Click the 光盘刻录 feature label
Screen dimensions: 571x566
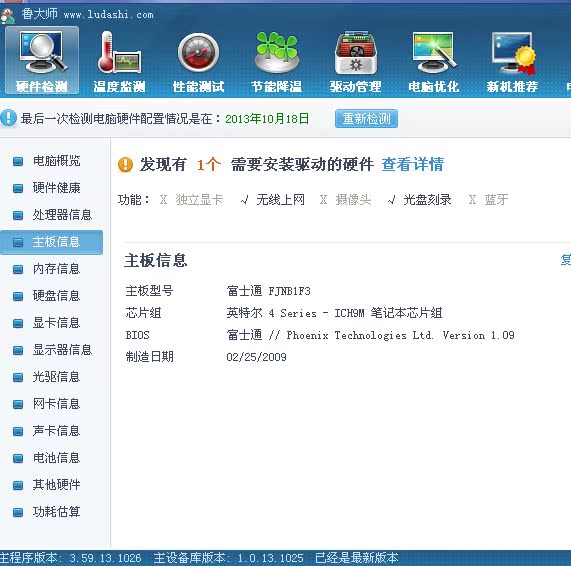(428, 200)
